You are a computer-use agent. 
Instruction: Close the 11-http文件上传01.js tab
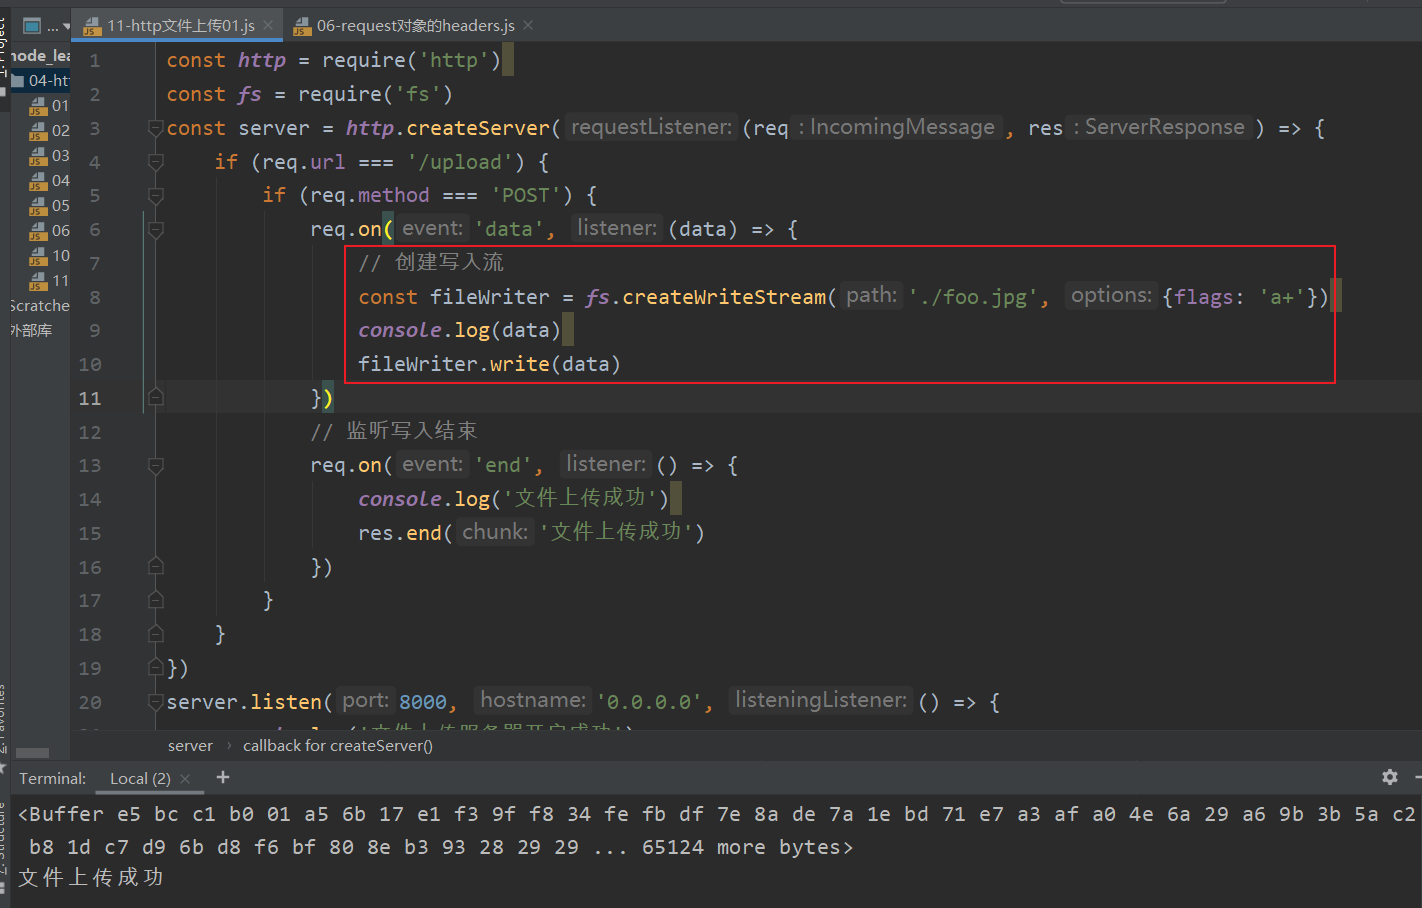[268, 25]
